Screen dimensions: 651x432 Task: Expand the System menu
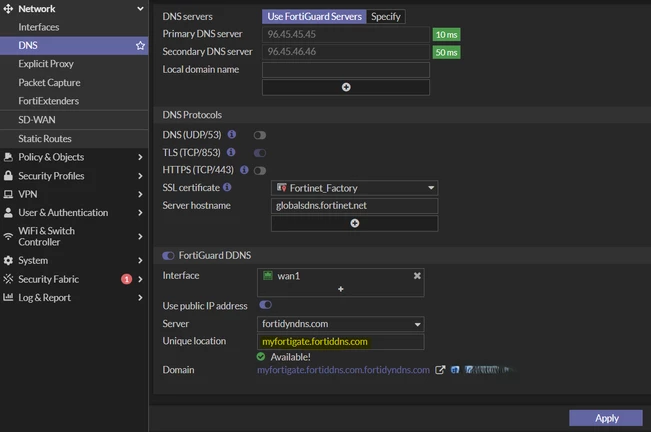click(140, 260)
